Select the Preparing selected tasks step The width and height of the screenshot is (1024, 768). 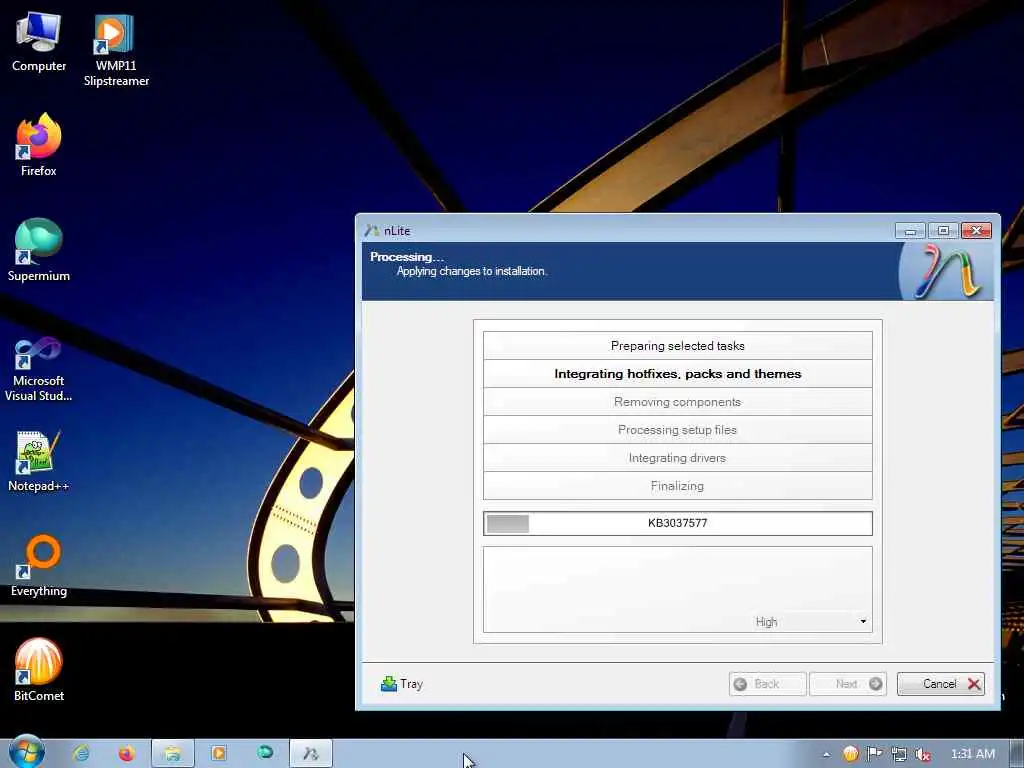click(x=677, y=345)
